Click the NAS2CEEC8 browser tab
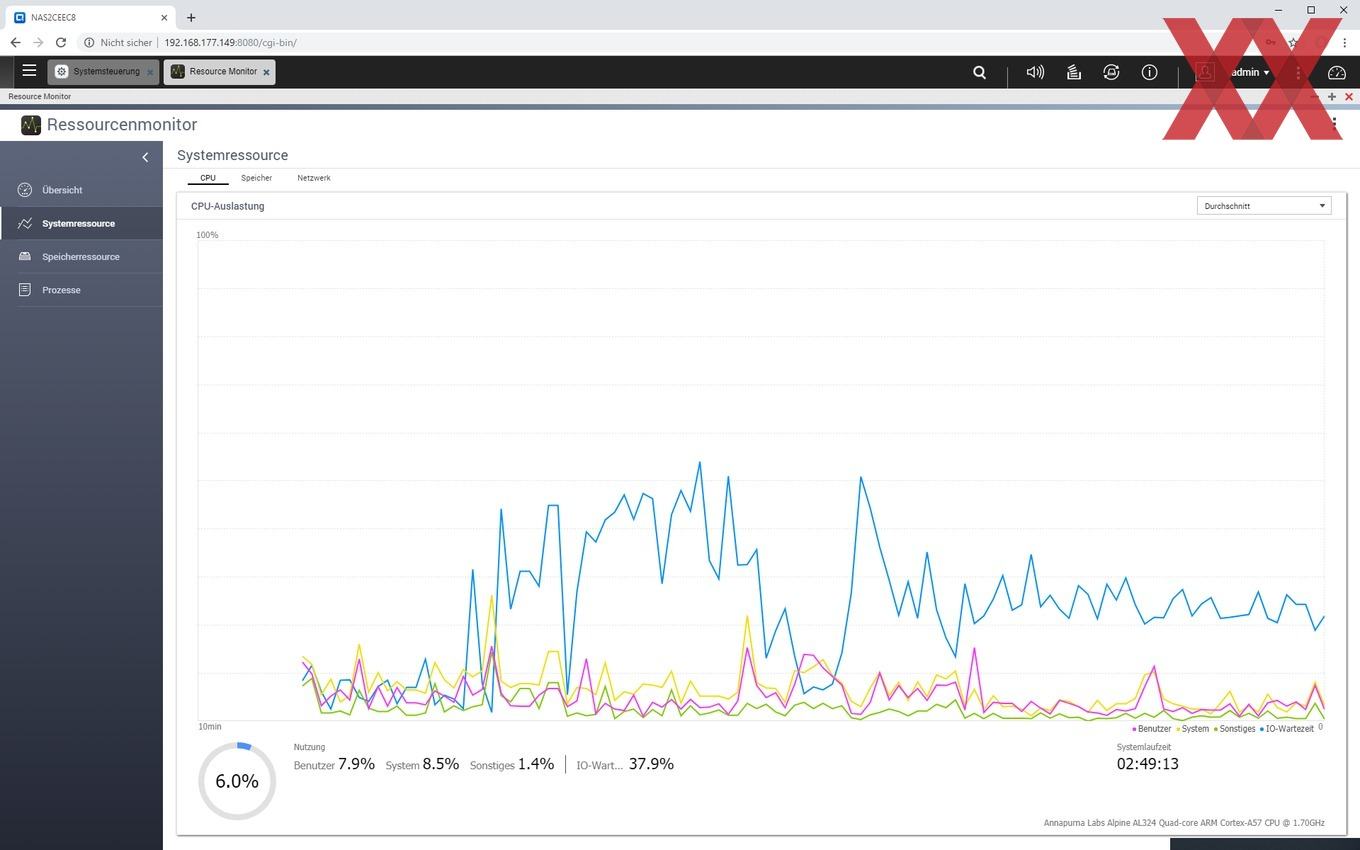The height and width of the screenshot is (850, 1360). (x=91, y=17)
